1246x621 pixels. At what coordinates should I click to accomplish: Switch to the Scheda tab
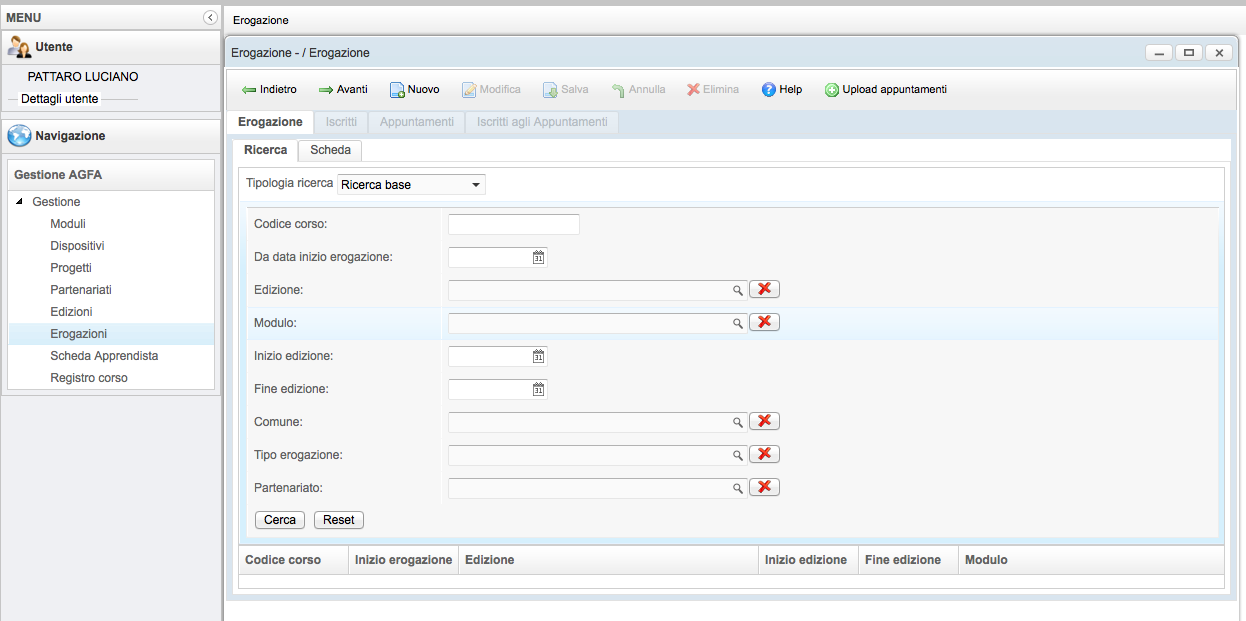330,150
